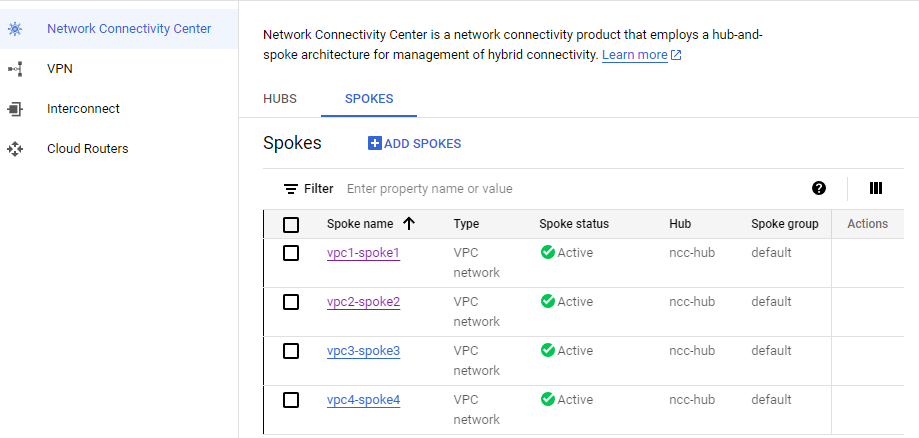Click the Network Connectivity Center sidebar icon
The width and height of the screenshot is (919, 438).
15,29
